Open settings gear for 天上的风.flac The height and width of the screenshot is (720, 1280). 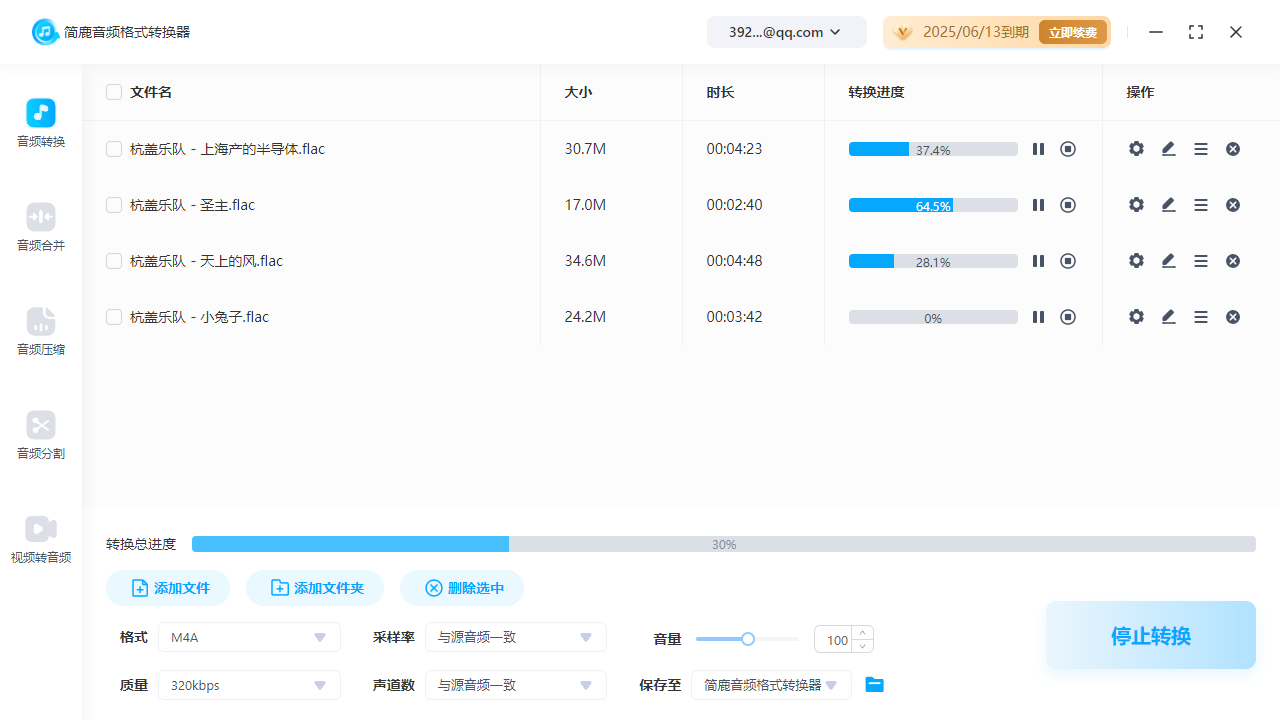tap(1136, 261)
